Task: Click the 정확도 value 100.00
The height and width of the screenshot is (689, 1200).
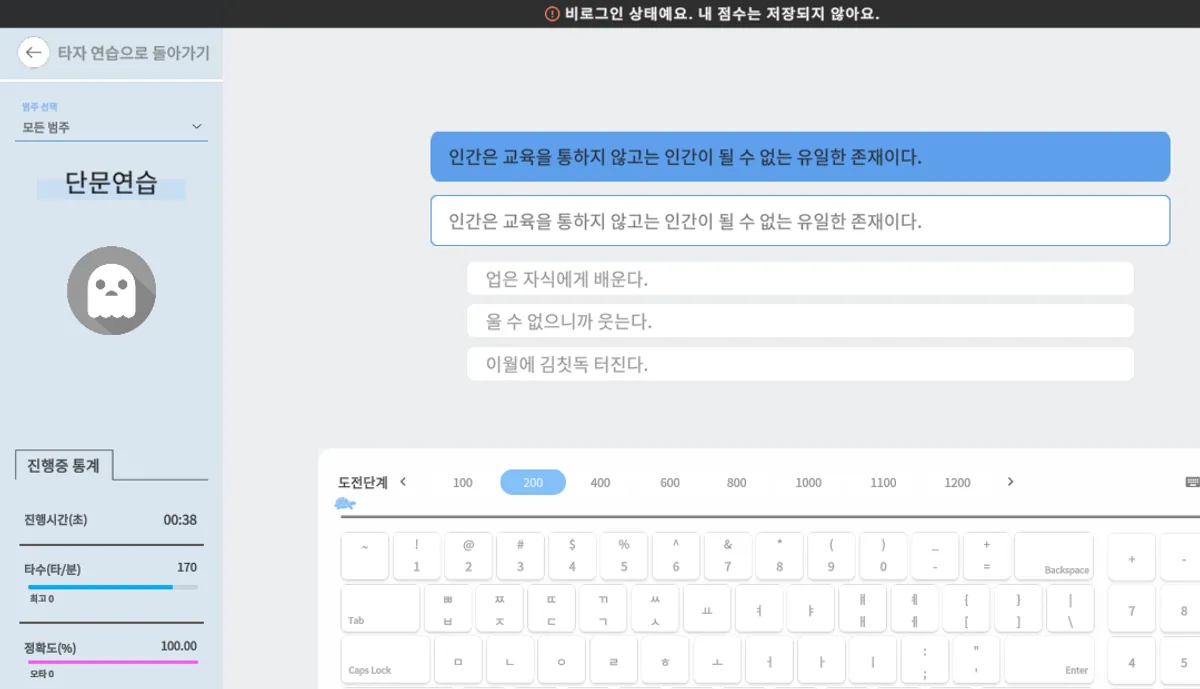Action: [179, 646]
